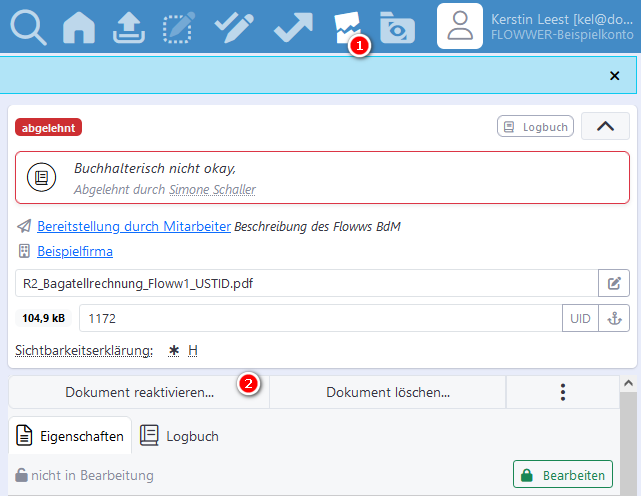Go to the home icon
Image resolution: width=641 pixels, height=496 pixels.
tap(80, 27)
